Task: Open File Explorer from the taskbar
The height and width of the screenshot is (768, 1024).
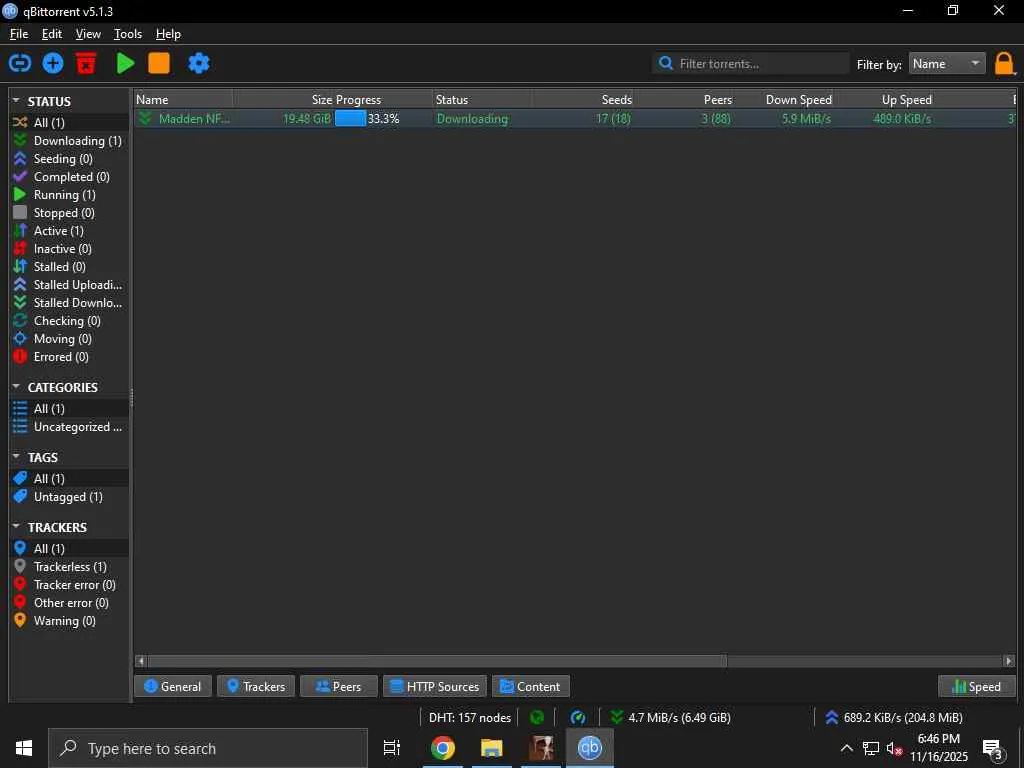Action: pos(491,748)
